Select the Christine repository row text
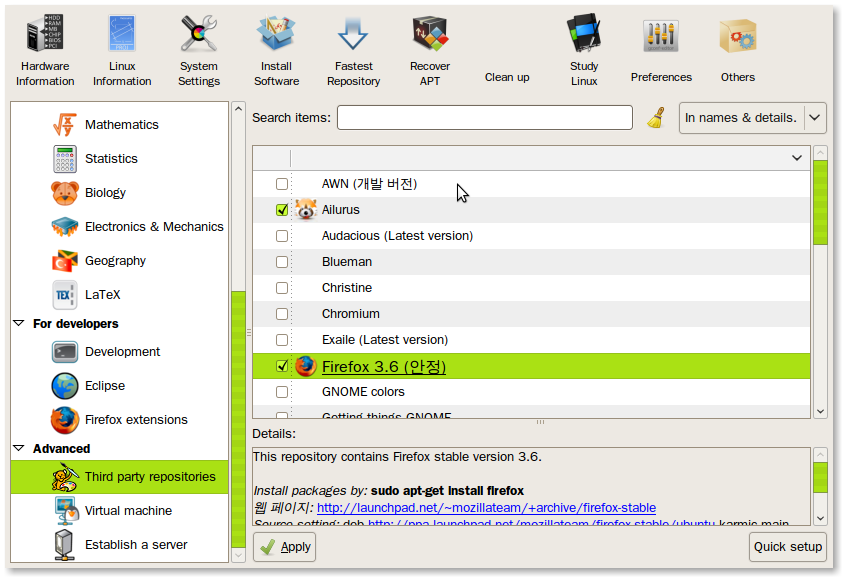 pyautogui.click(x=347, y=288)
